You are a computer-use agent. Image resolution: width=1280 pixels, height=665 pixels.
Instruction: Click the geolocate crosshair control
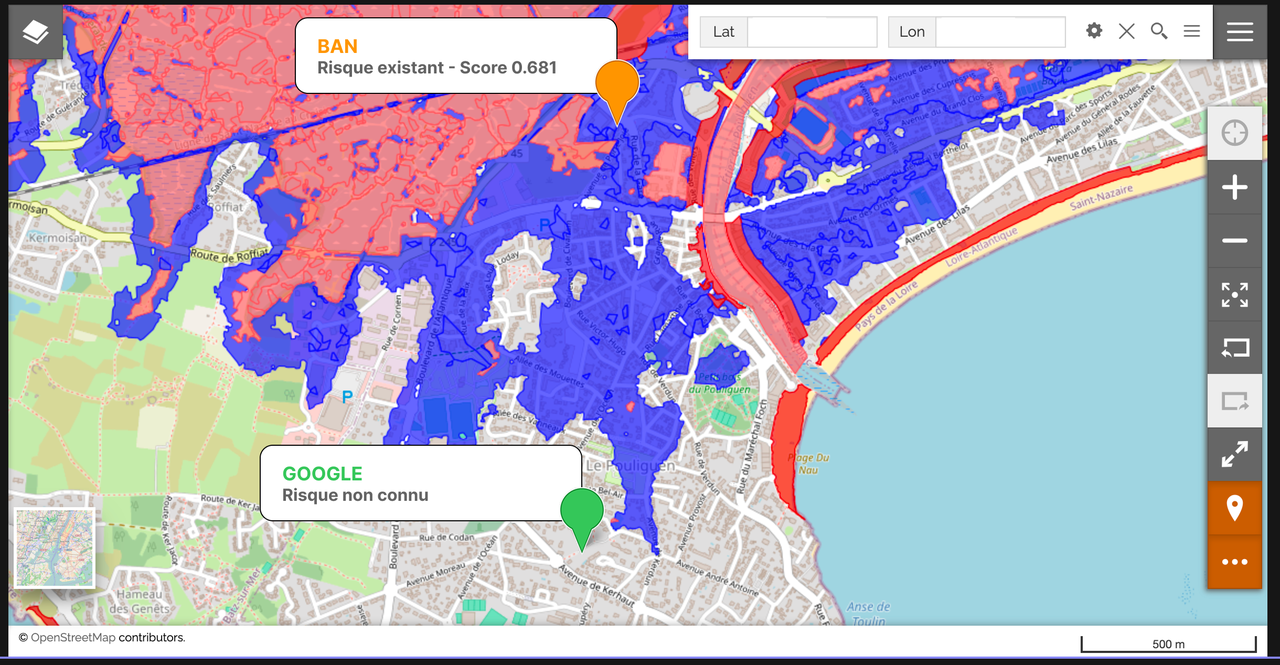(1235, 132)
